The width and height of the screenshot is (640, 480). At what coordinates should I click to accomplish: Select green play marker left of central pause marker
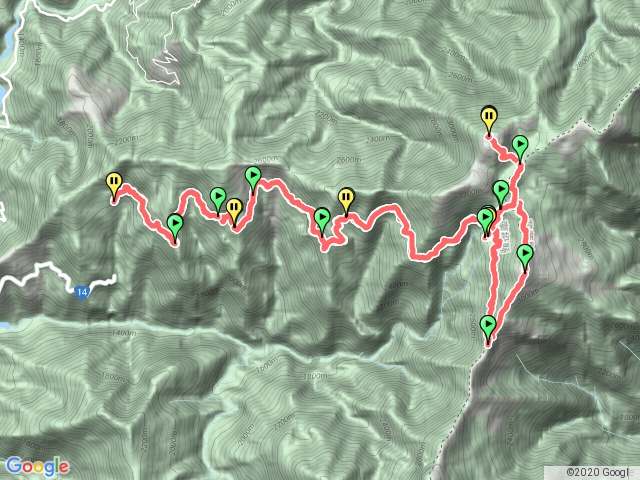click(x=322, y=219)
